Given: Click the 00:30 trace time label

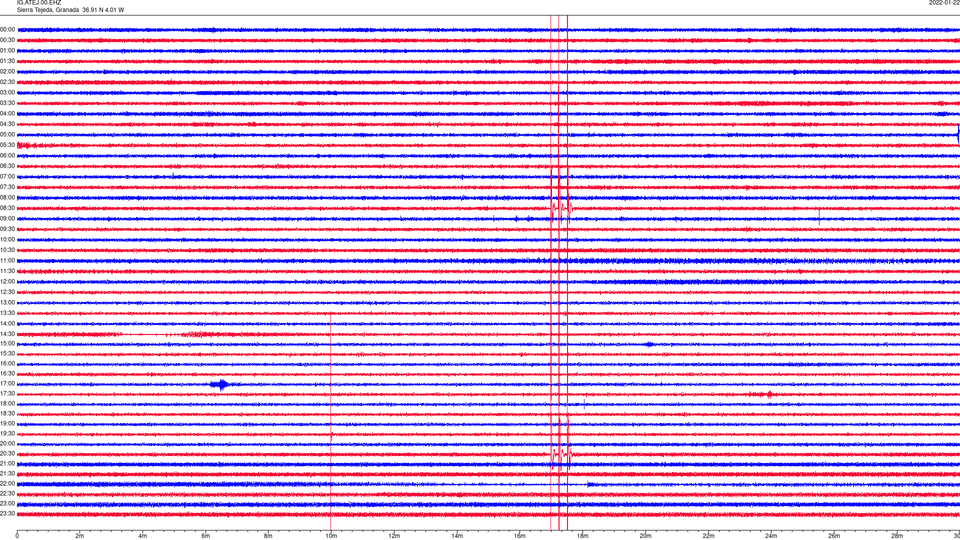Looking at the screenshot, I should pyautogui.click(x=7, y=40).
